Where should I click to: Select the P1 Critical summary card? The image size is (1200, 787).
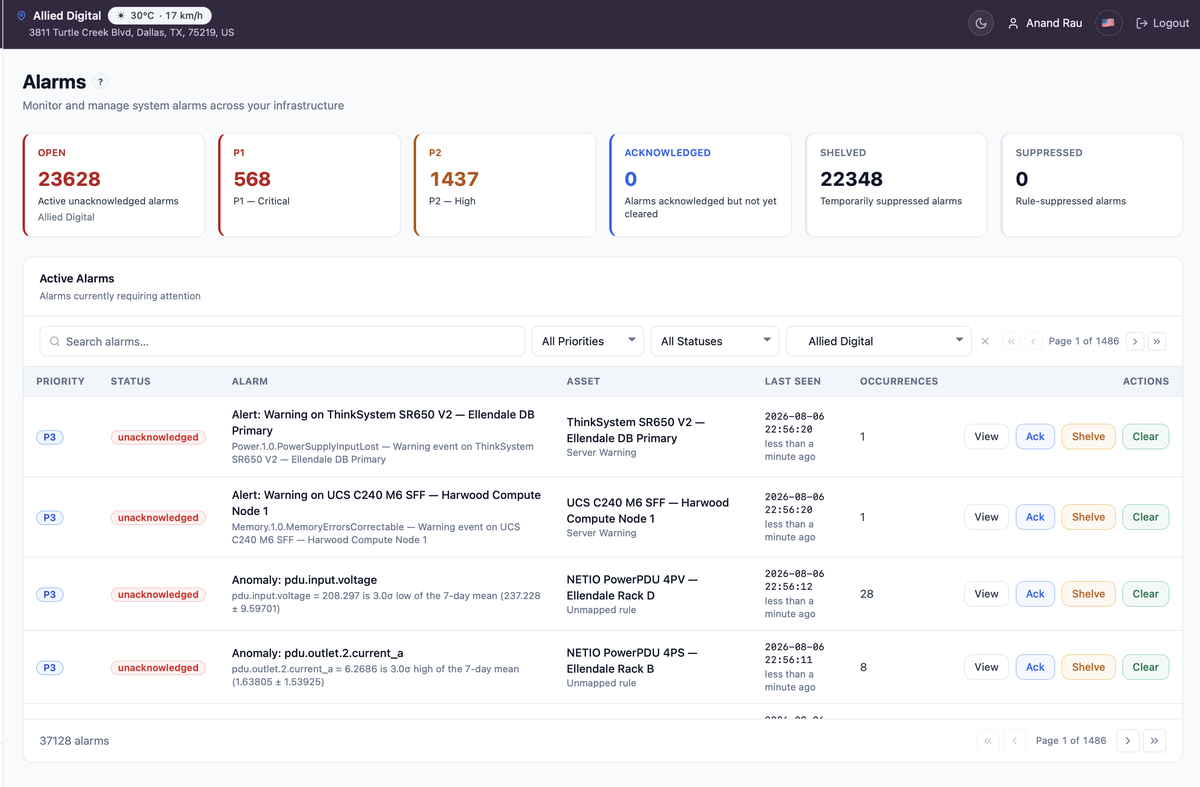point(309,185)
